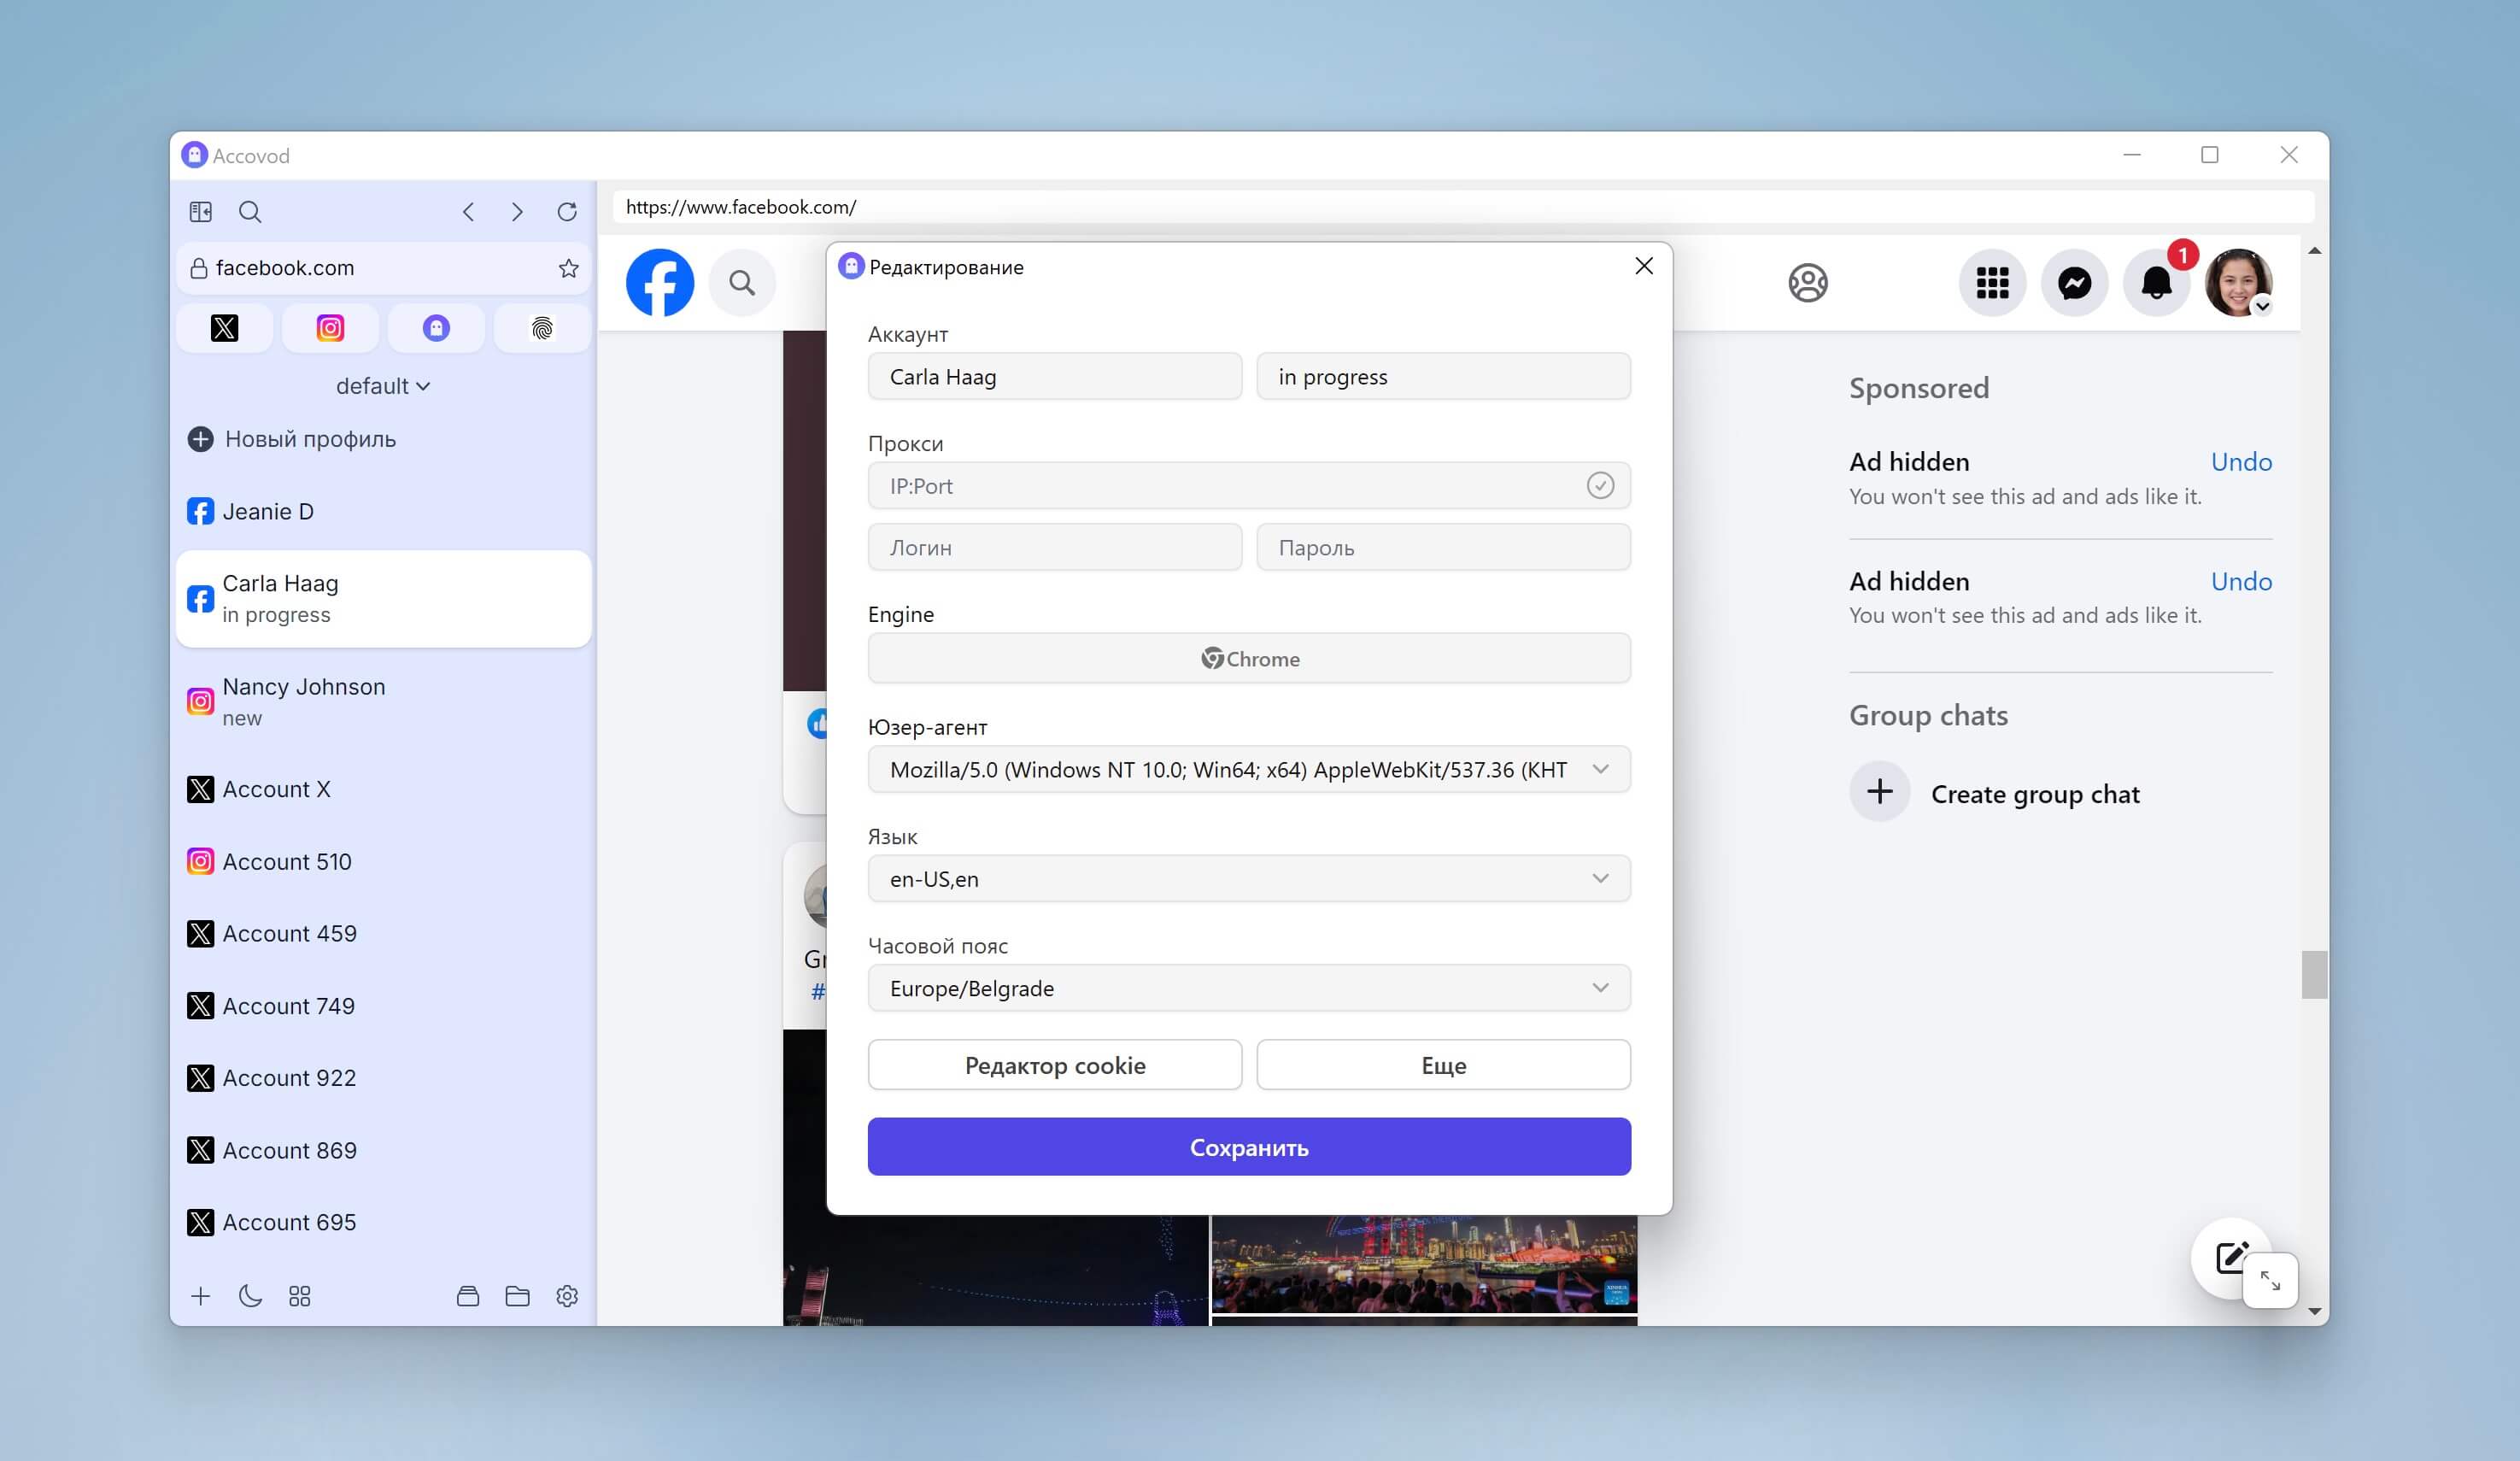Open Facebook Messenger icon
This screenshot has height=1461, width=2520.
[2074, 283]
